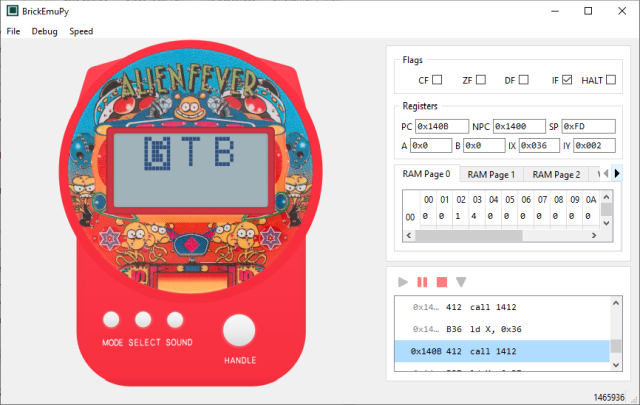Select RAM cell under column 00
The width and height of the screenshot is (640, 405).
pyautogui.click(x=428, y=216)
